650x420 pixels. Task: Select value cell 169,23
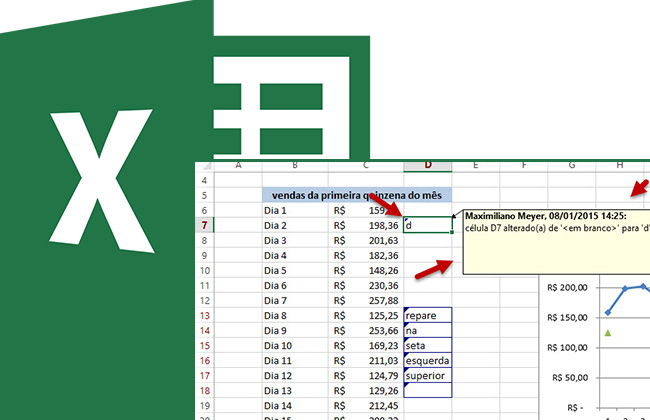[366, 345]
